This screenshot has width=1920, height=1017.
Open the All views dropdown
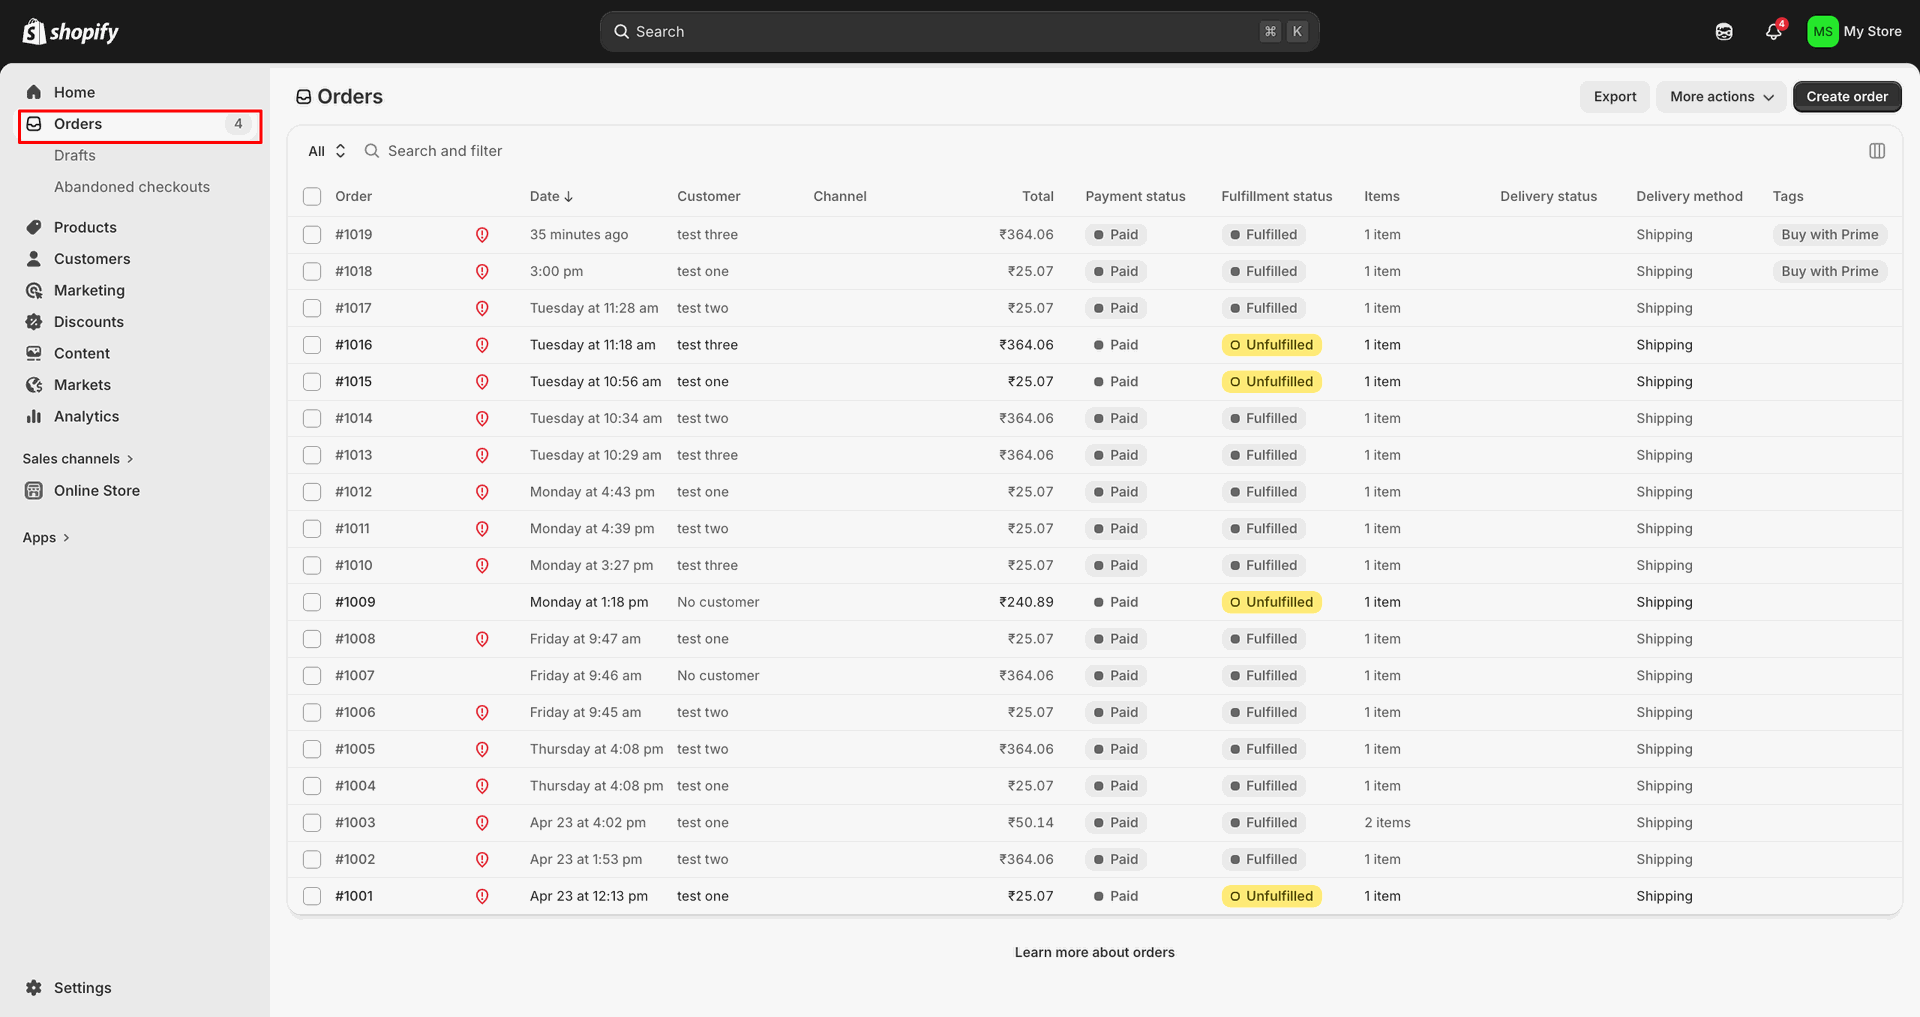pyautogui.click(x=327, y=151)
